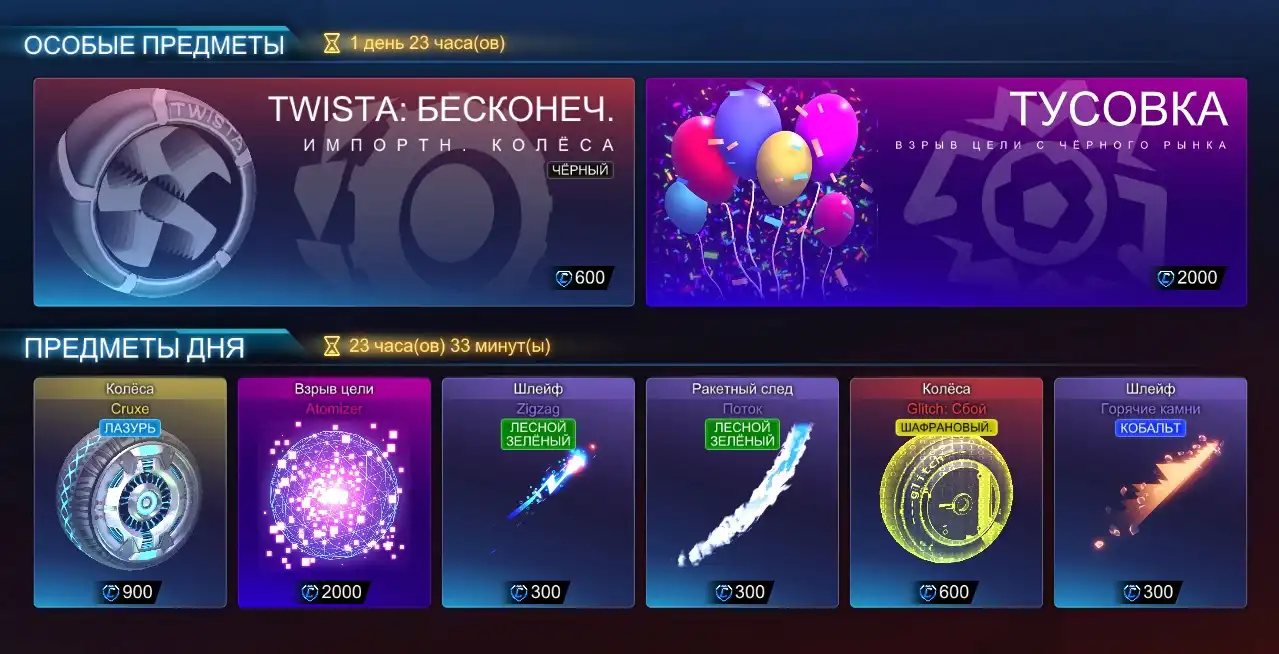
Task: Select the Glitch: Сбой wheels card
Action: coord(946,492)
